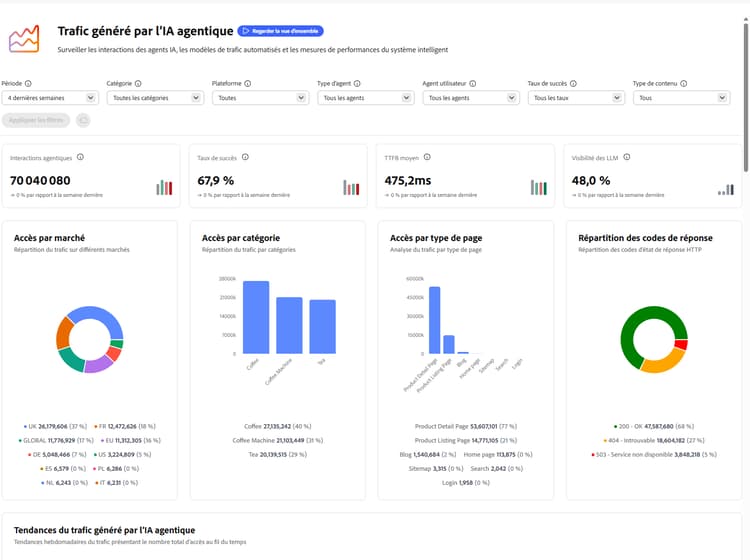Toggle 404 - Introuvable legend entry

pos(654,440)
